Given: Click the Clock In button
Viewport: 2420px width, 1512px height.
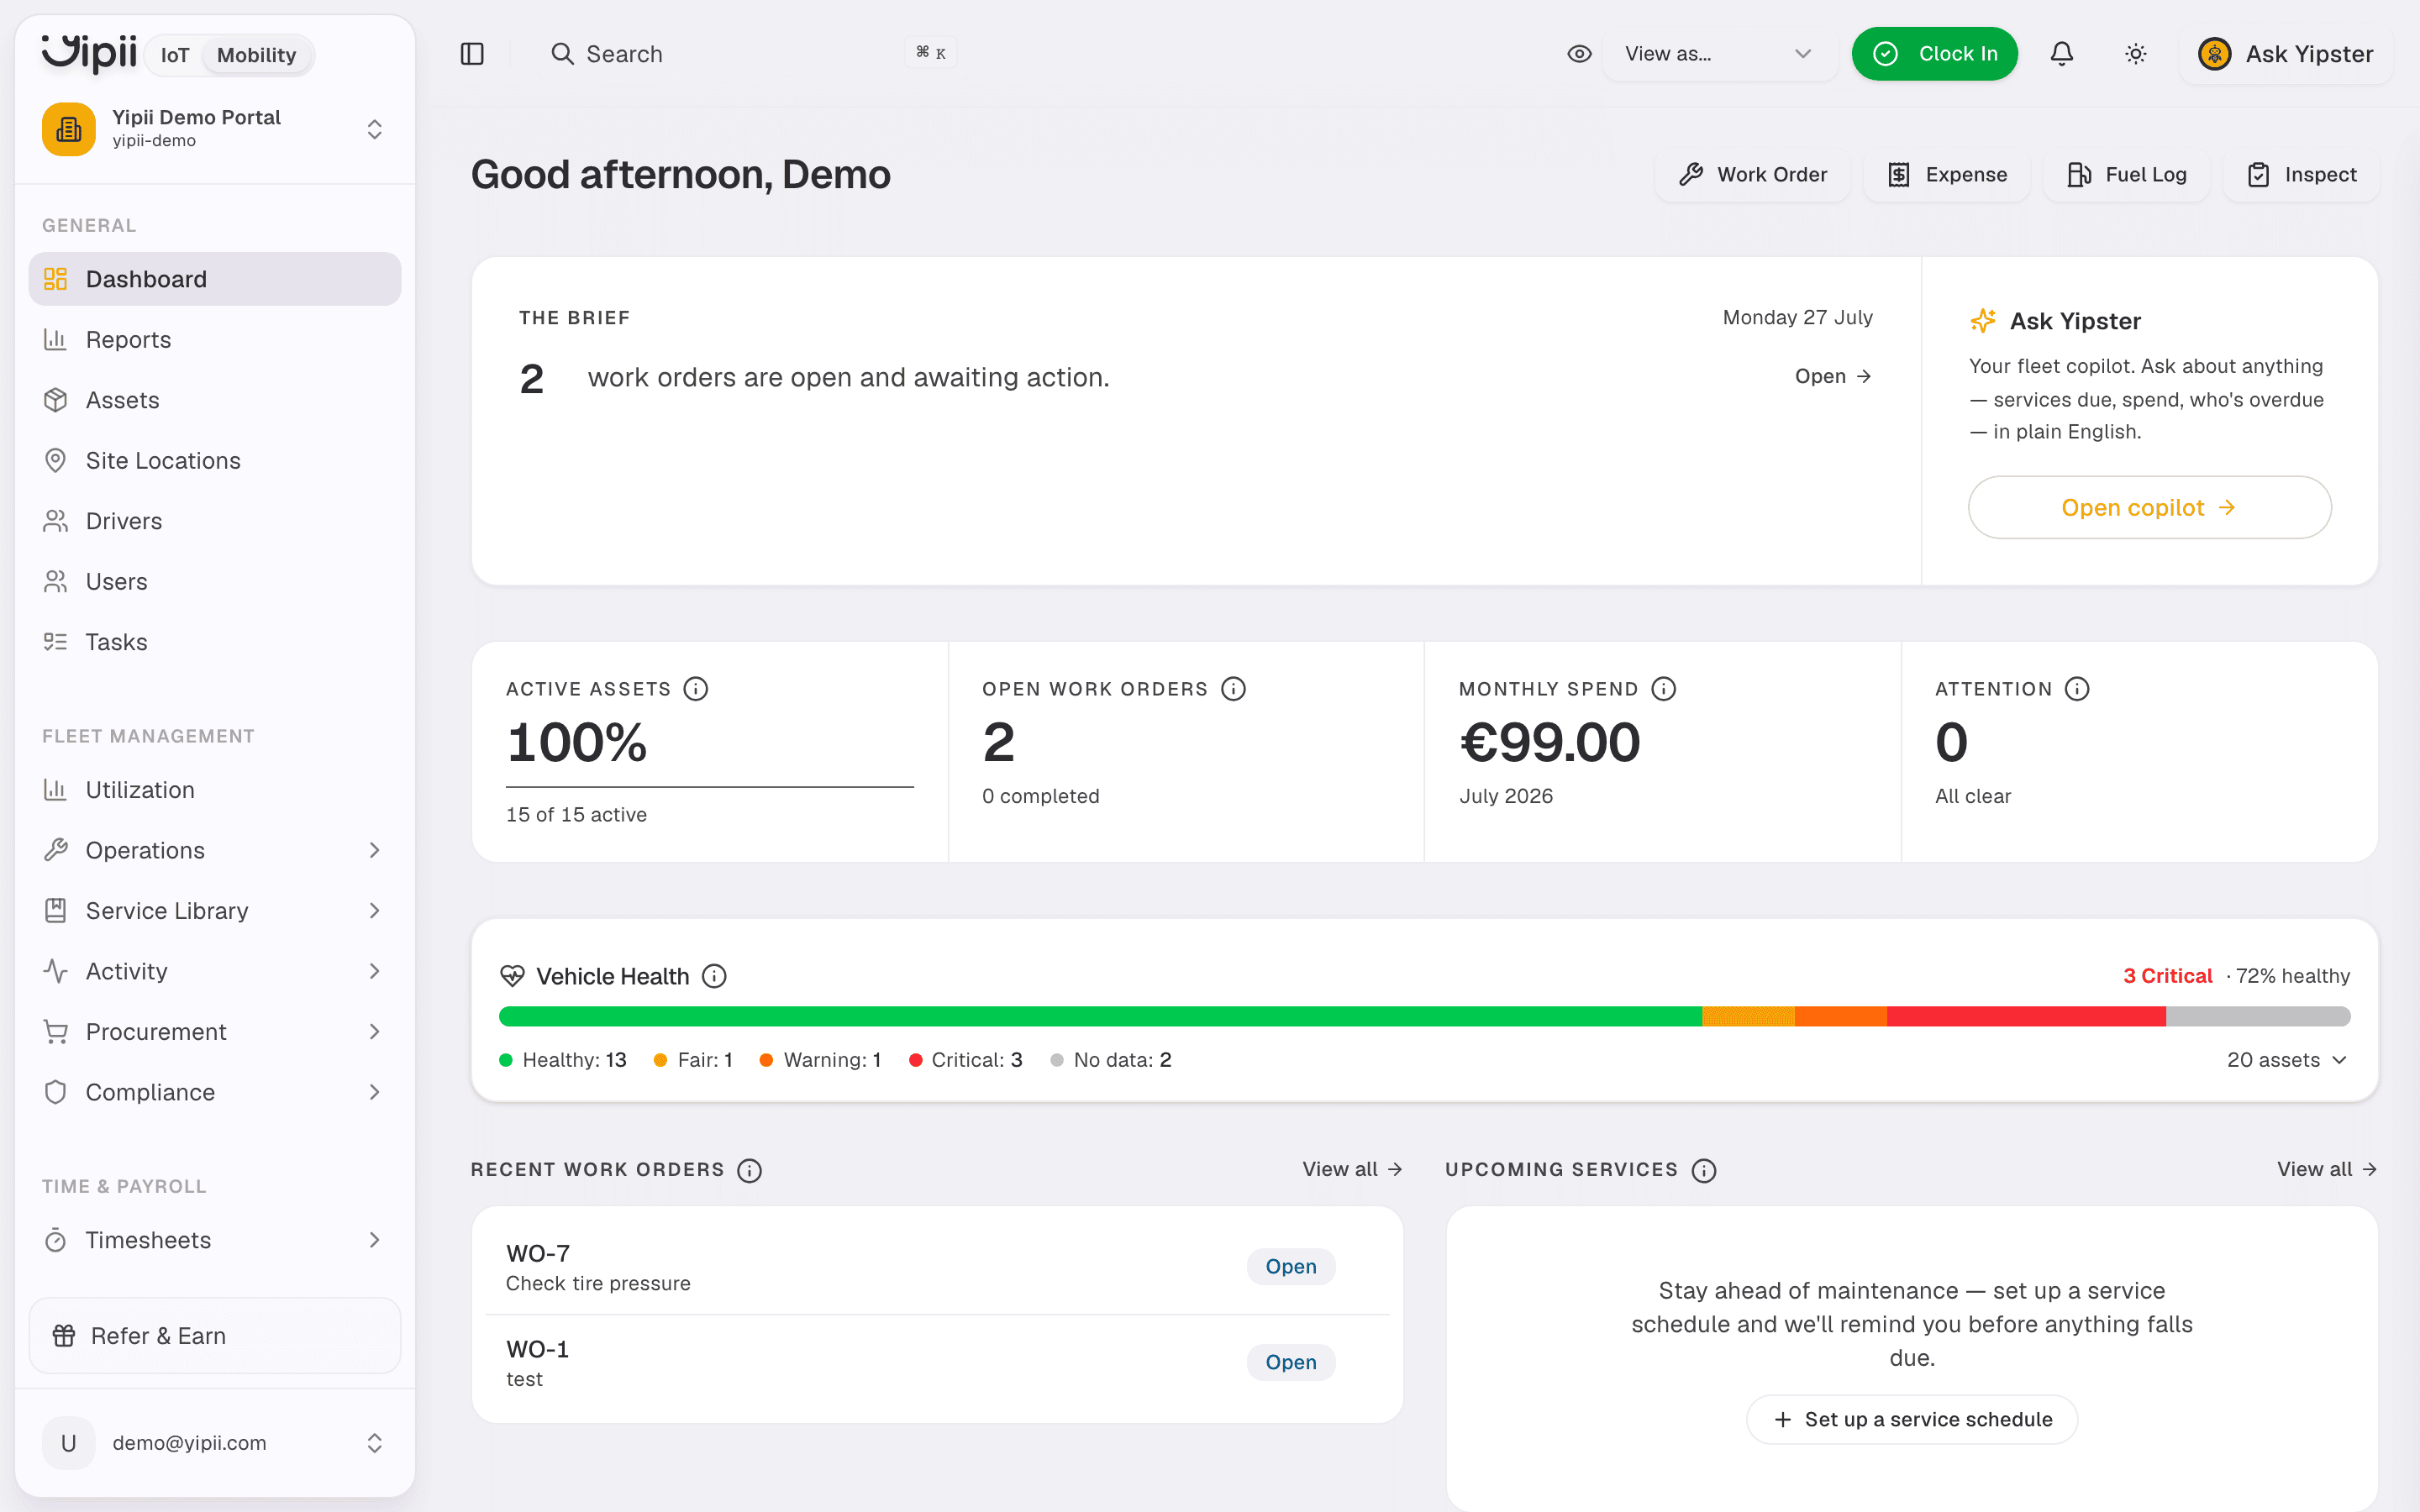Looking at the screenshot, I should coord(1934,54).
